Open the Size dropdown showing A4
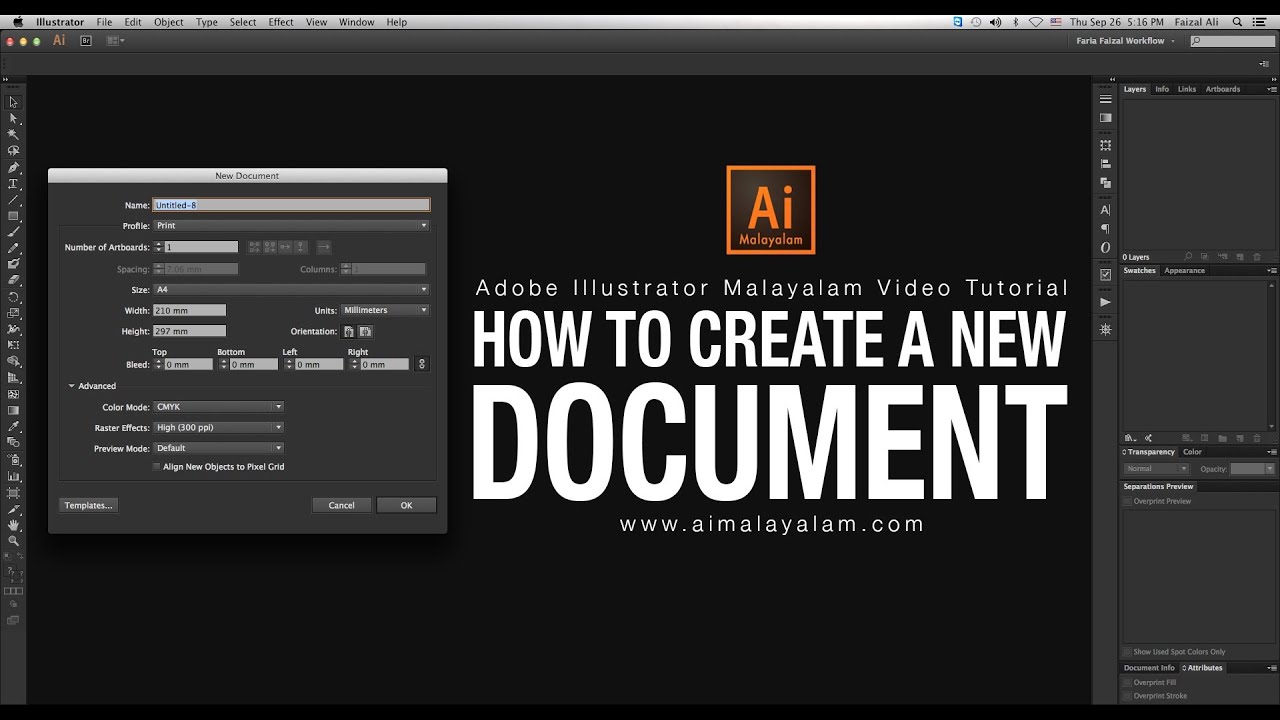 coord(291,290)
